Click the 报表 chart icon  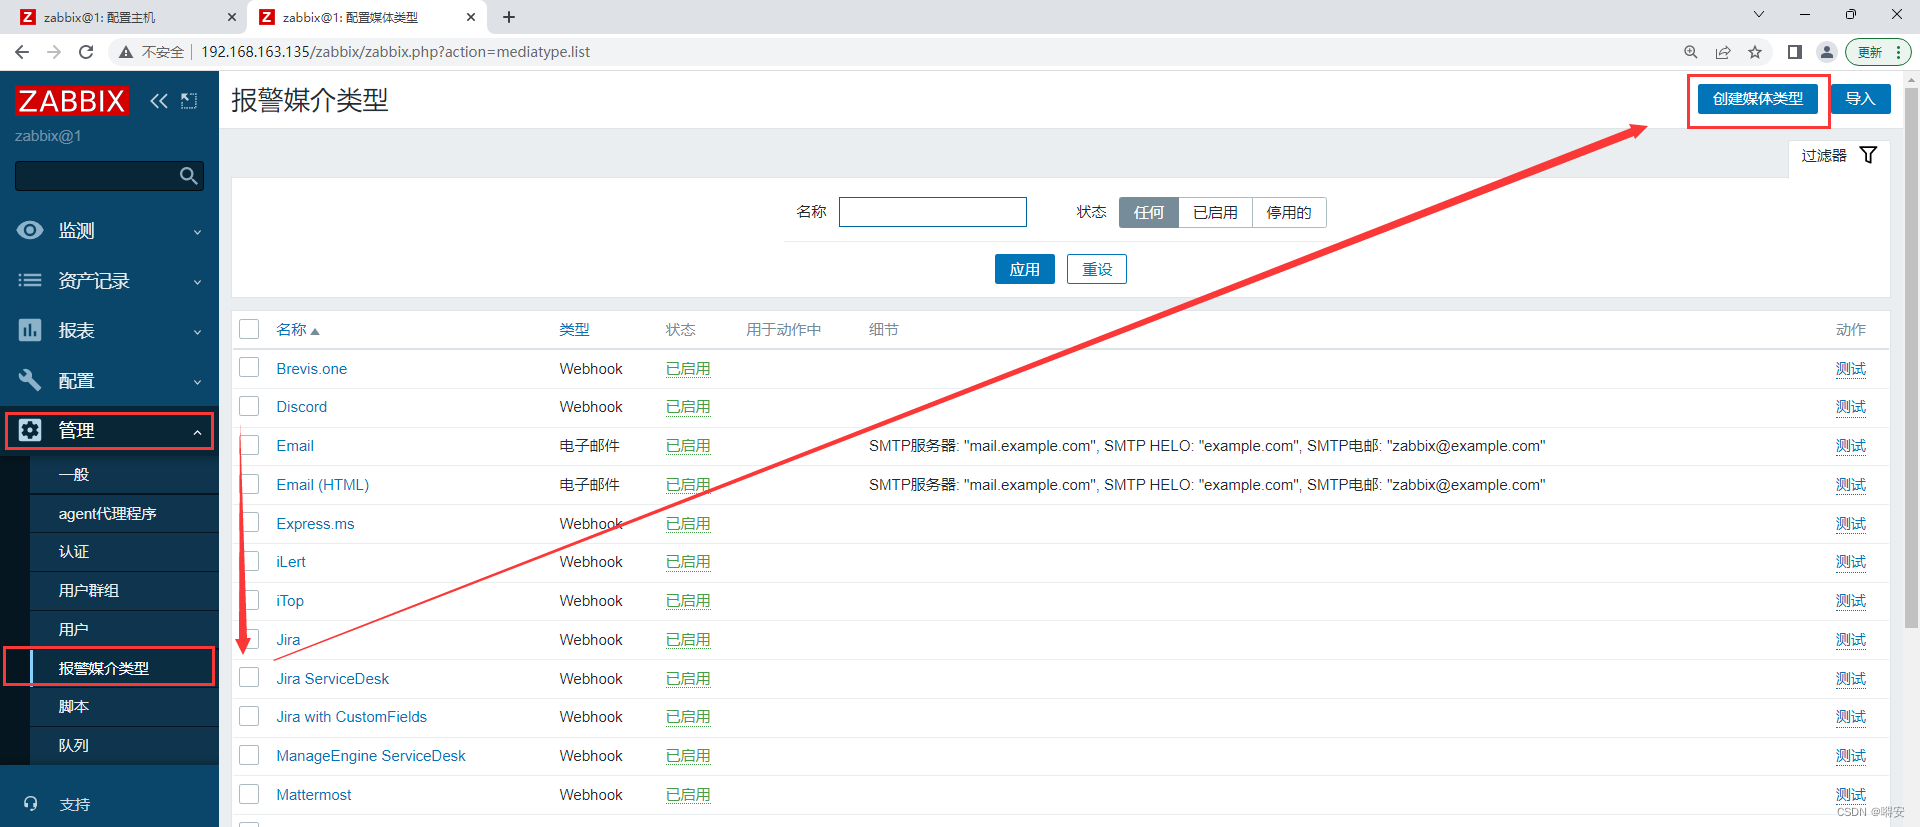(30, 330)
